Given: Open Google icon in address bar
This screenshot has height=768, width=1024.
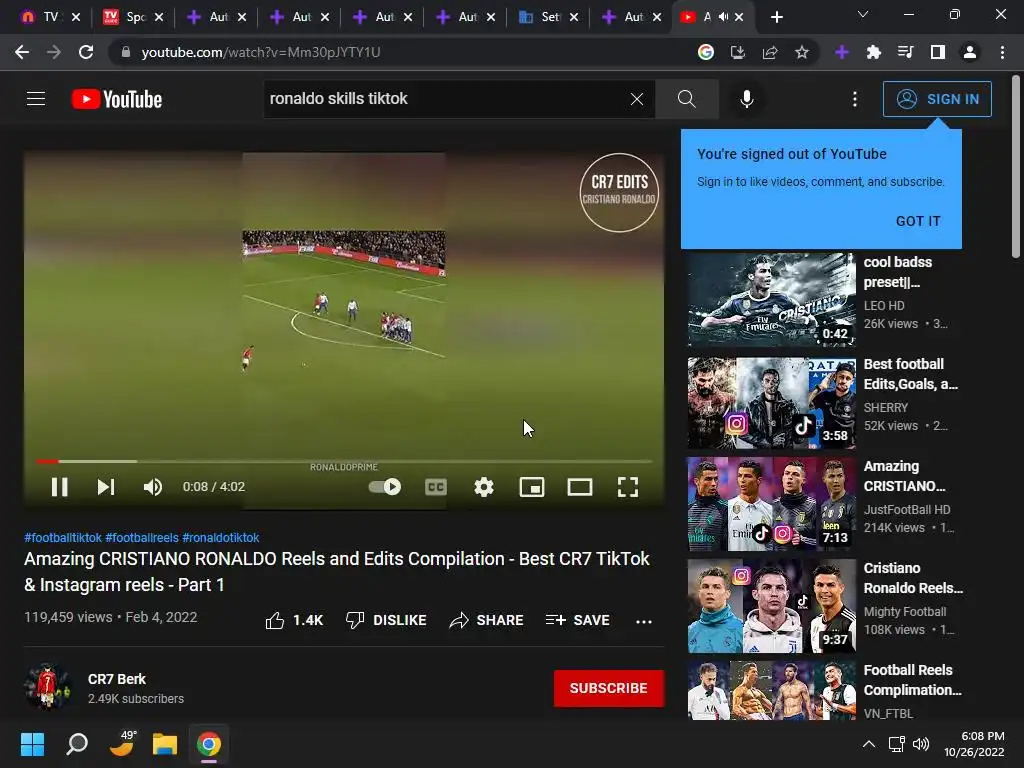Looking at the screenshot, I should 705,52.
